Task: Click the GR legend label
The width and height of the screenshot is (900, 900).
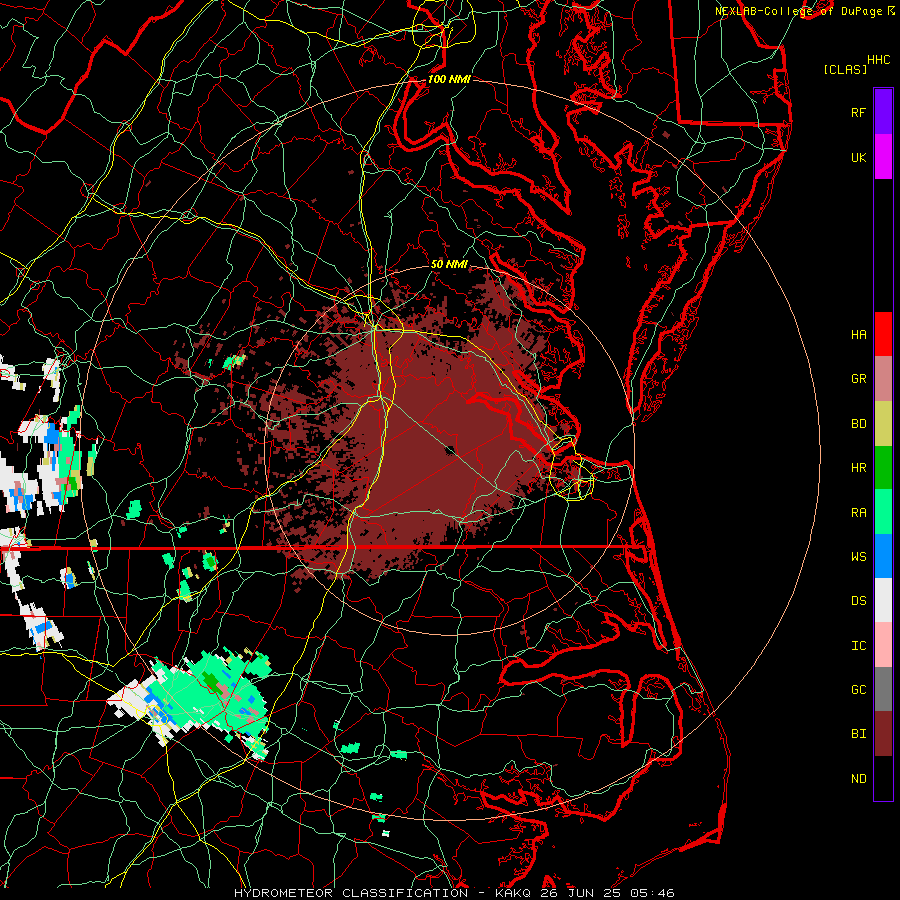Action: tap(858, 379)
